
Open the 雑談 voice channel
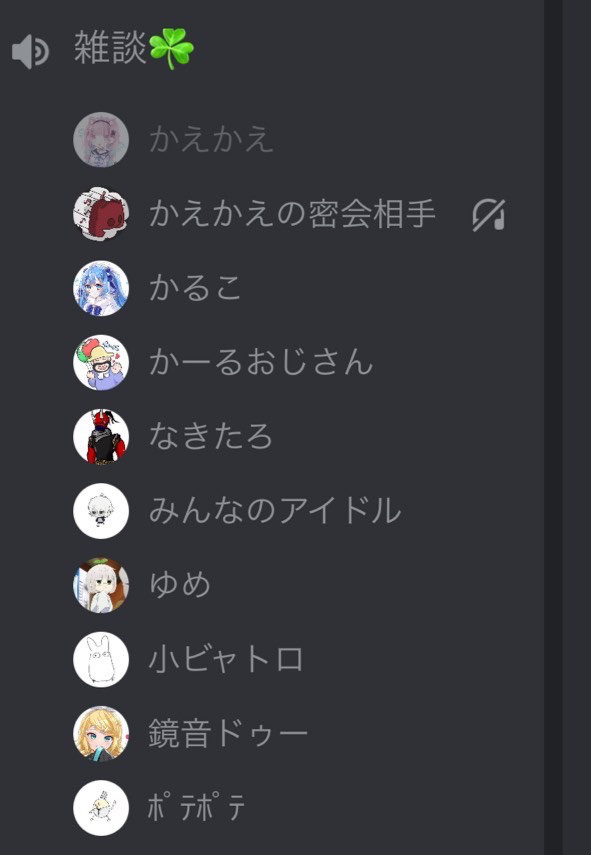tap(134, 49)
